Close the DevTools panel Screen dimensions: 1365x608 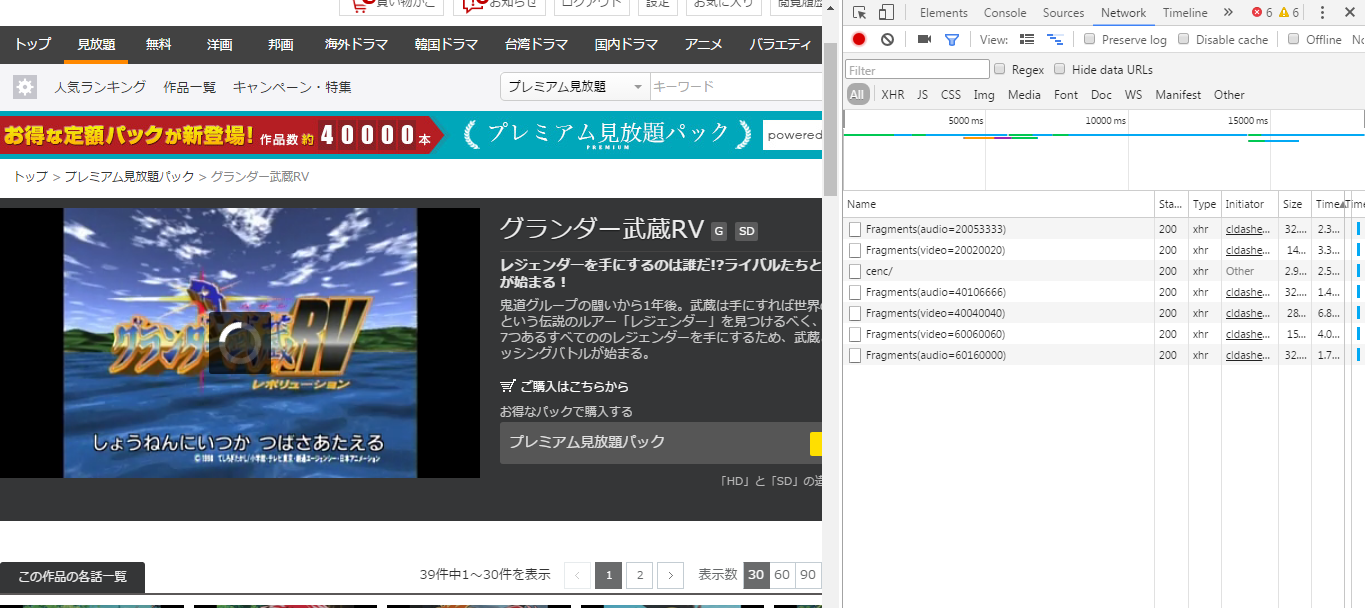1349,13
